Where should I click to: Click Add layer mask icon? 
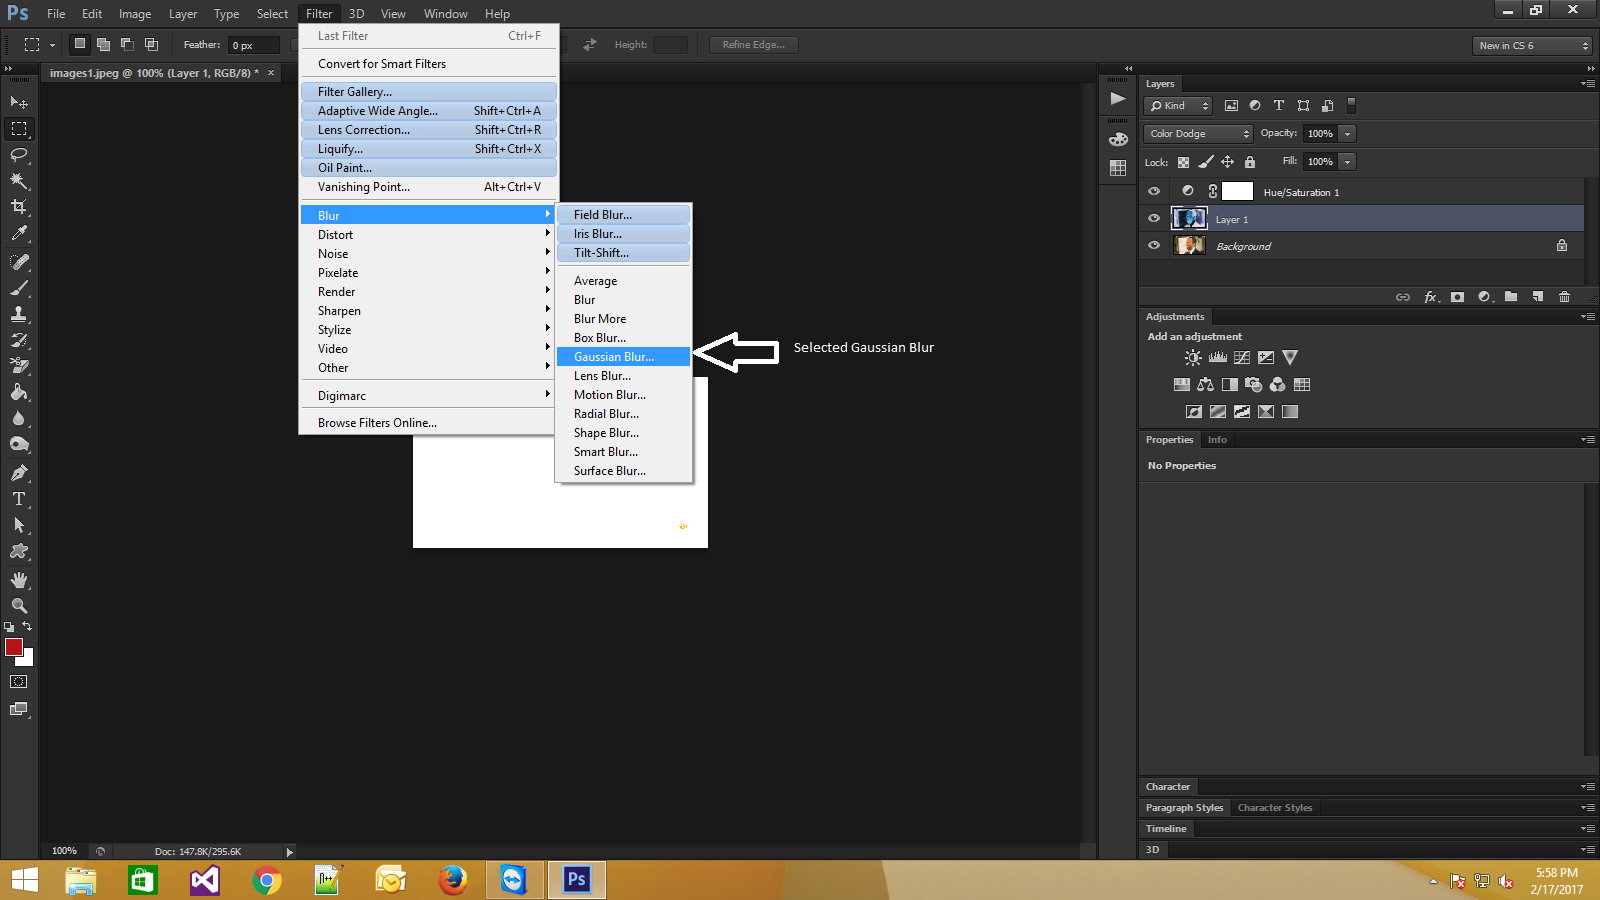click(x=1457, y=297)
